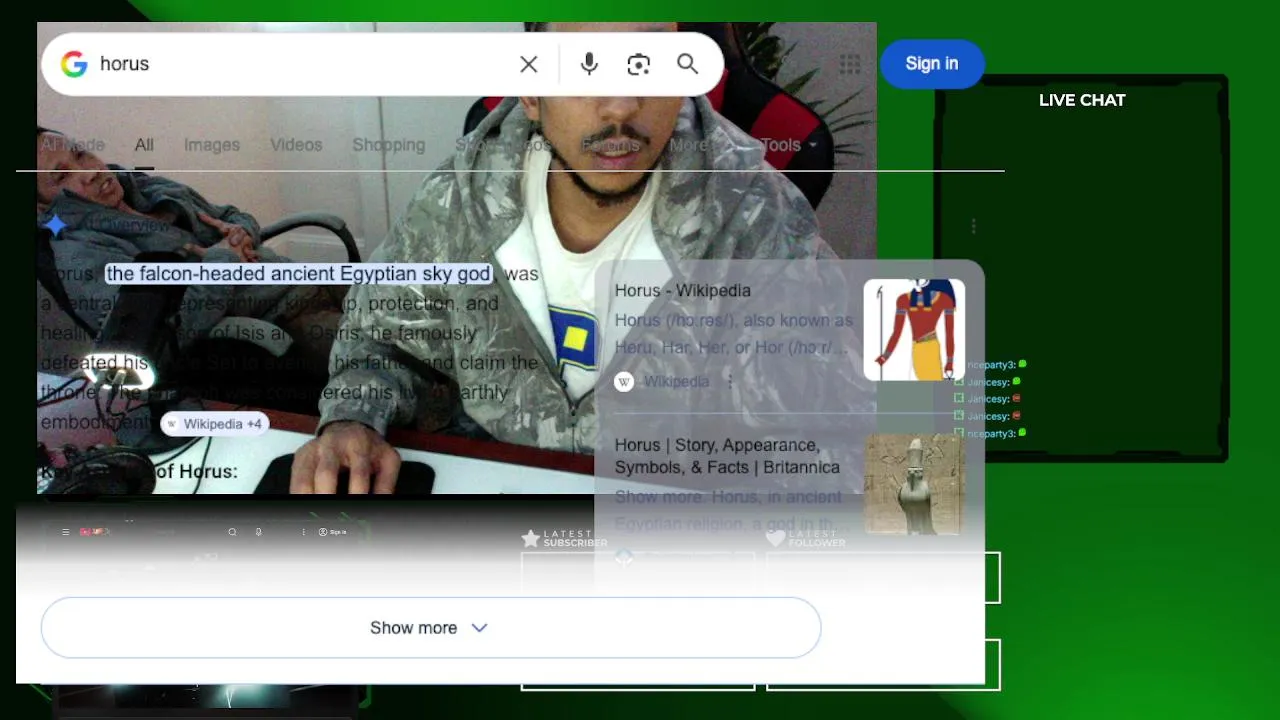
Task: Expand the overview with Show more
Action: pyautogui.click(x=431, y=628)
